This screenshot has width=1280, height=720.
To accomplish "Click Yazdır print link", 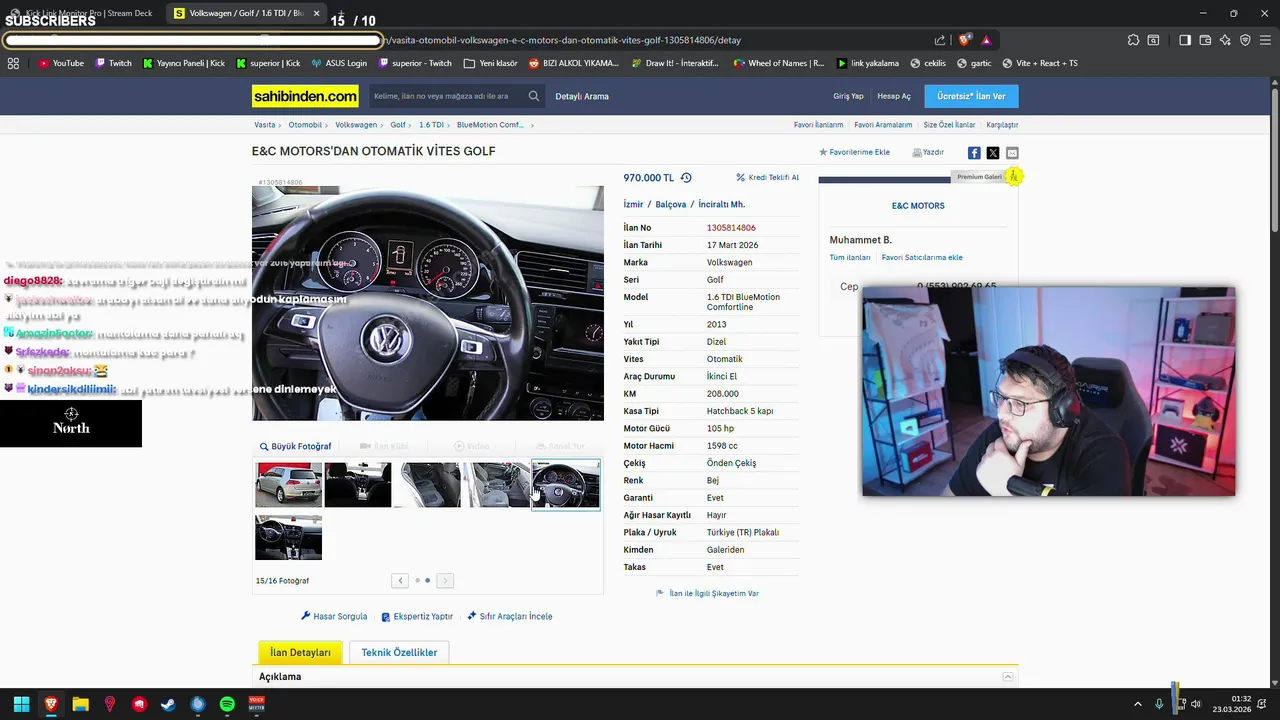I will pos(928,152).
